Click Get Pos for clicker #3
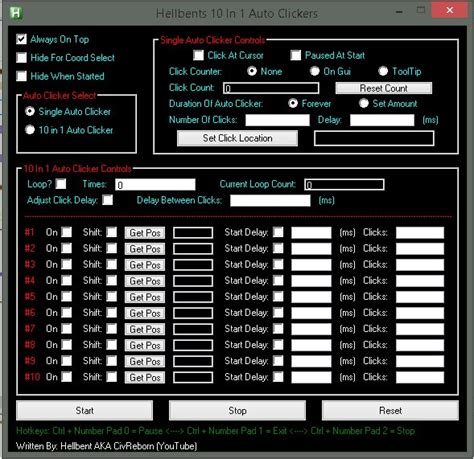Image resolution: width=474 pixels, height=459 pixels. pos(145,265)
